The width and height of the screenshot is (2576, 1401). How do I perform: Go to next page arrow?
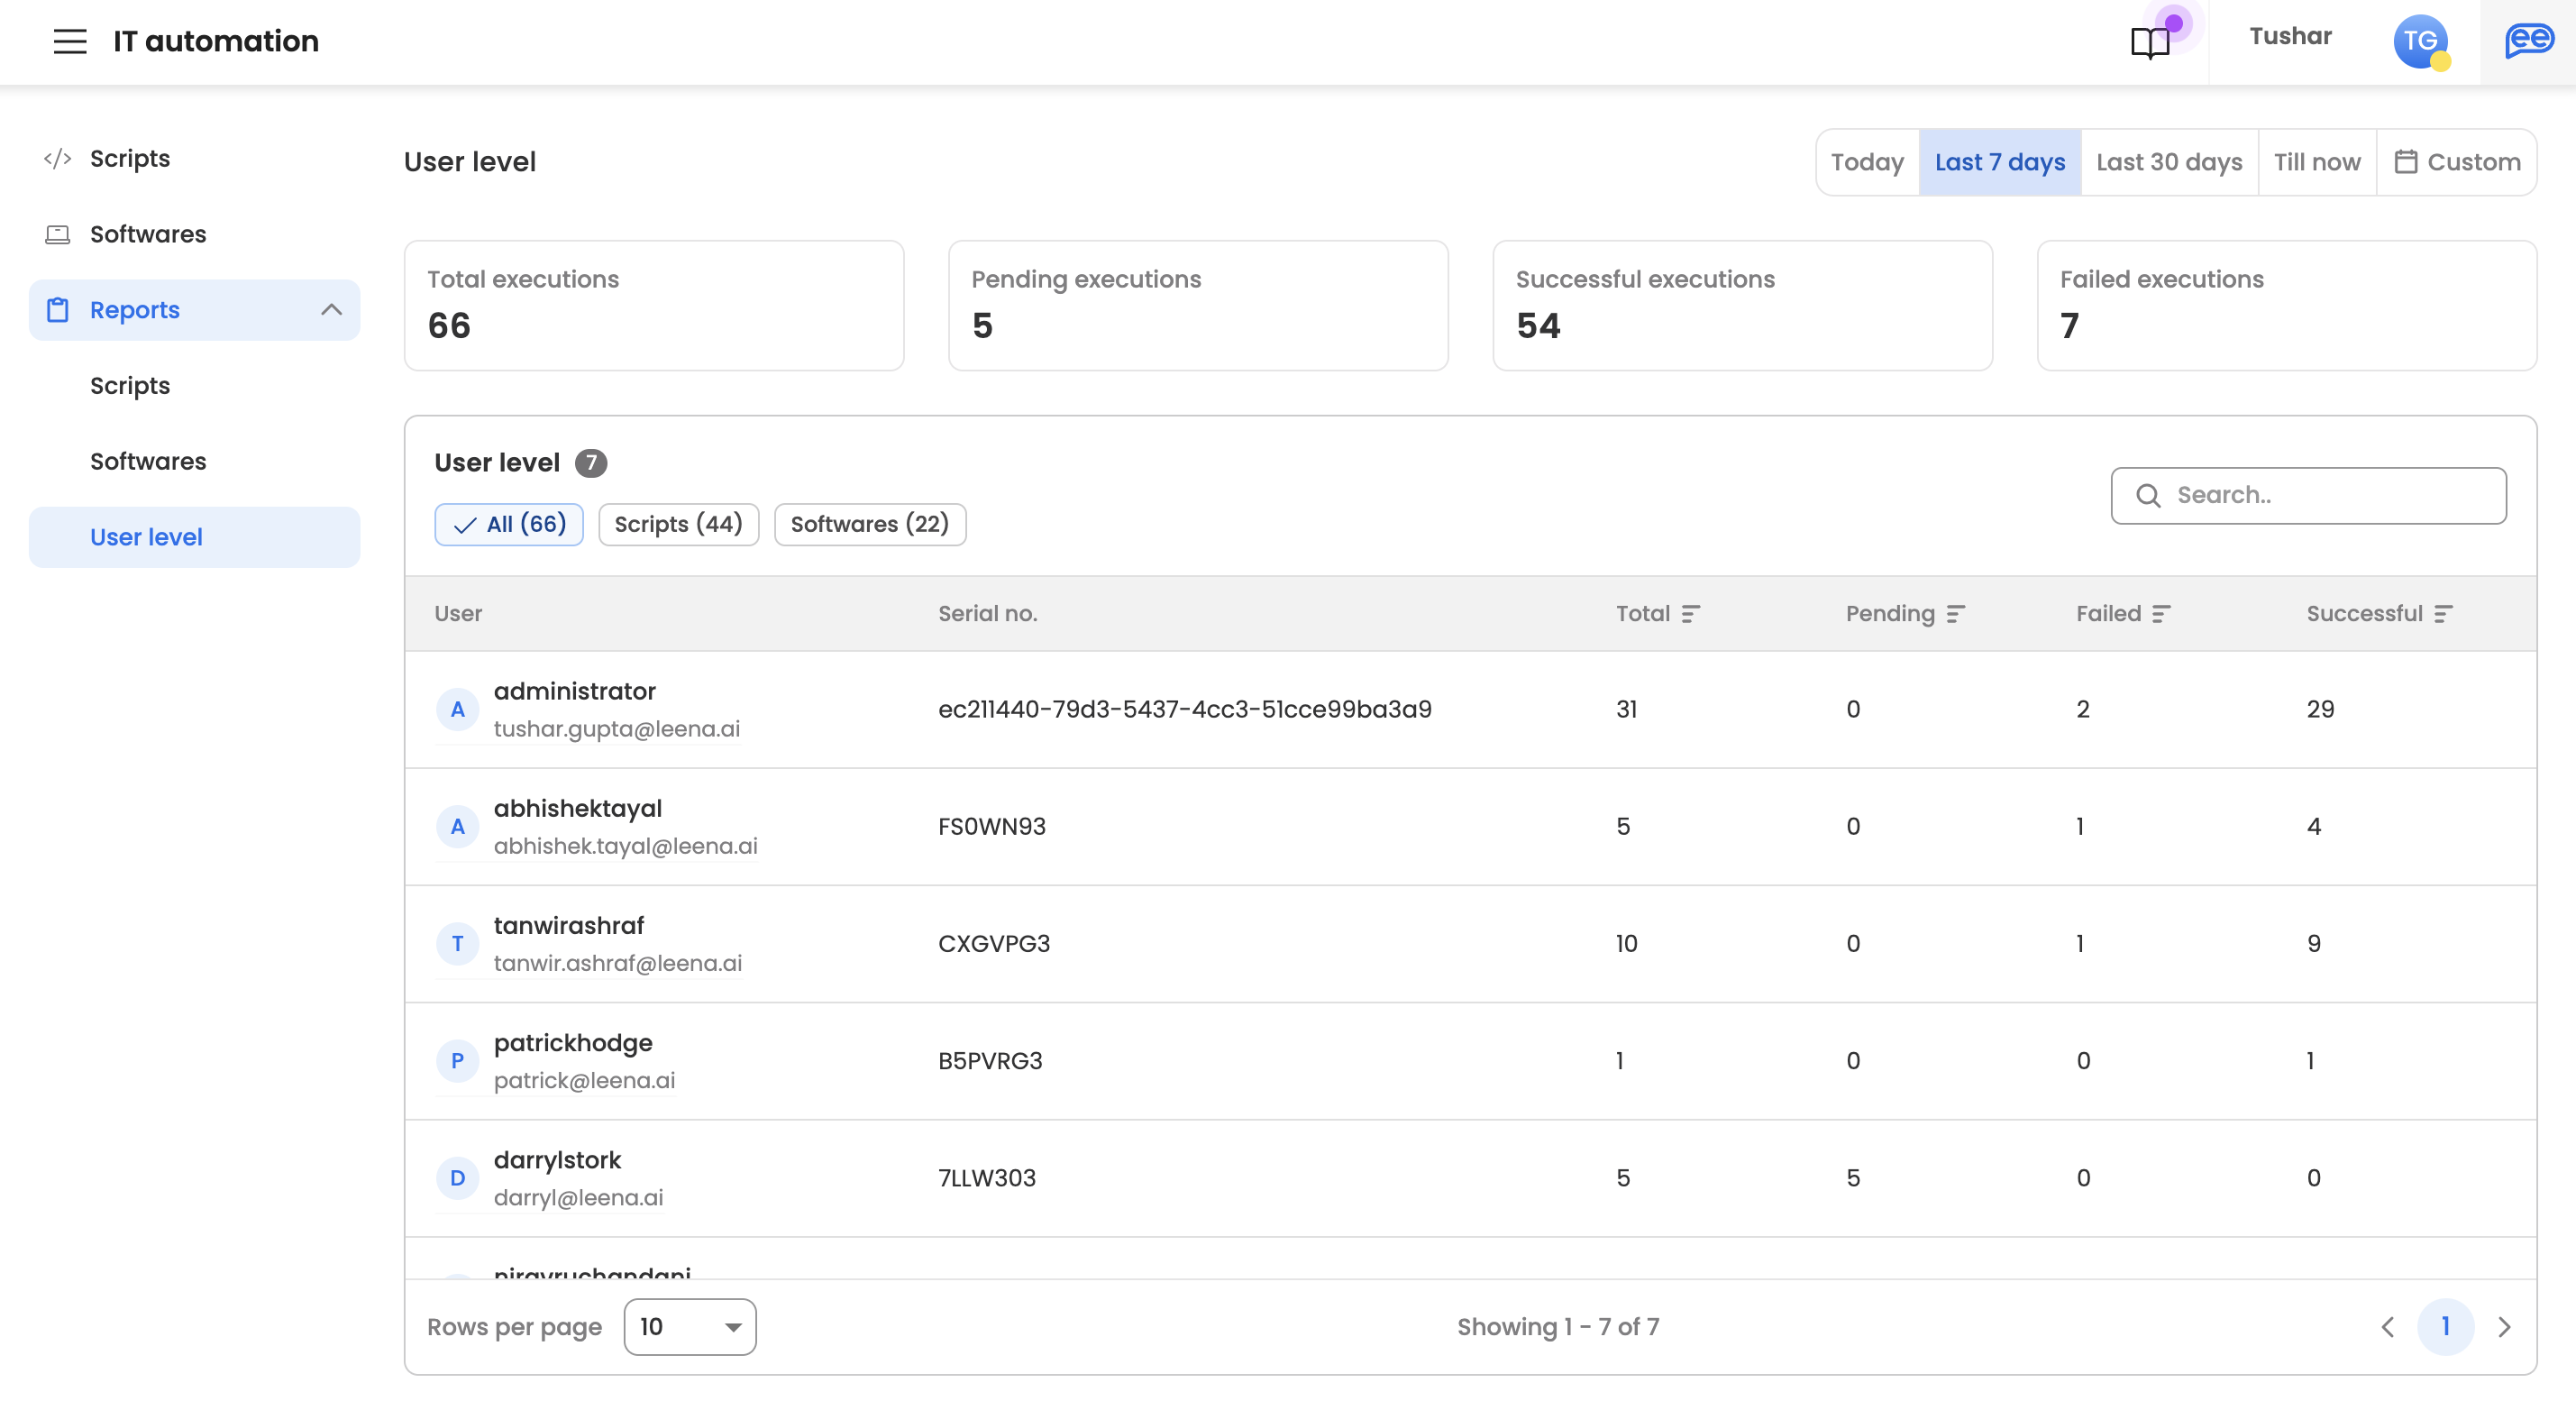[x=2503, y=1326]
